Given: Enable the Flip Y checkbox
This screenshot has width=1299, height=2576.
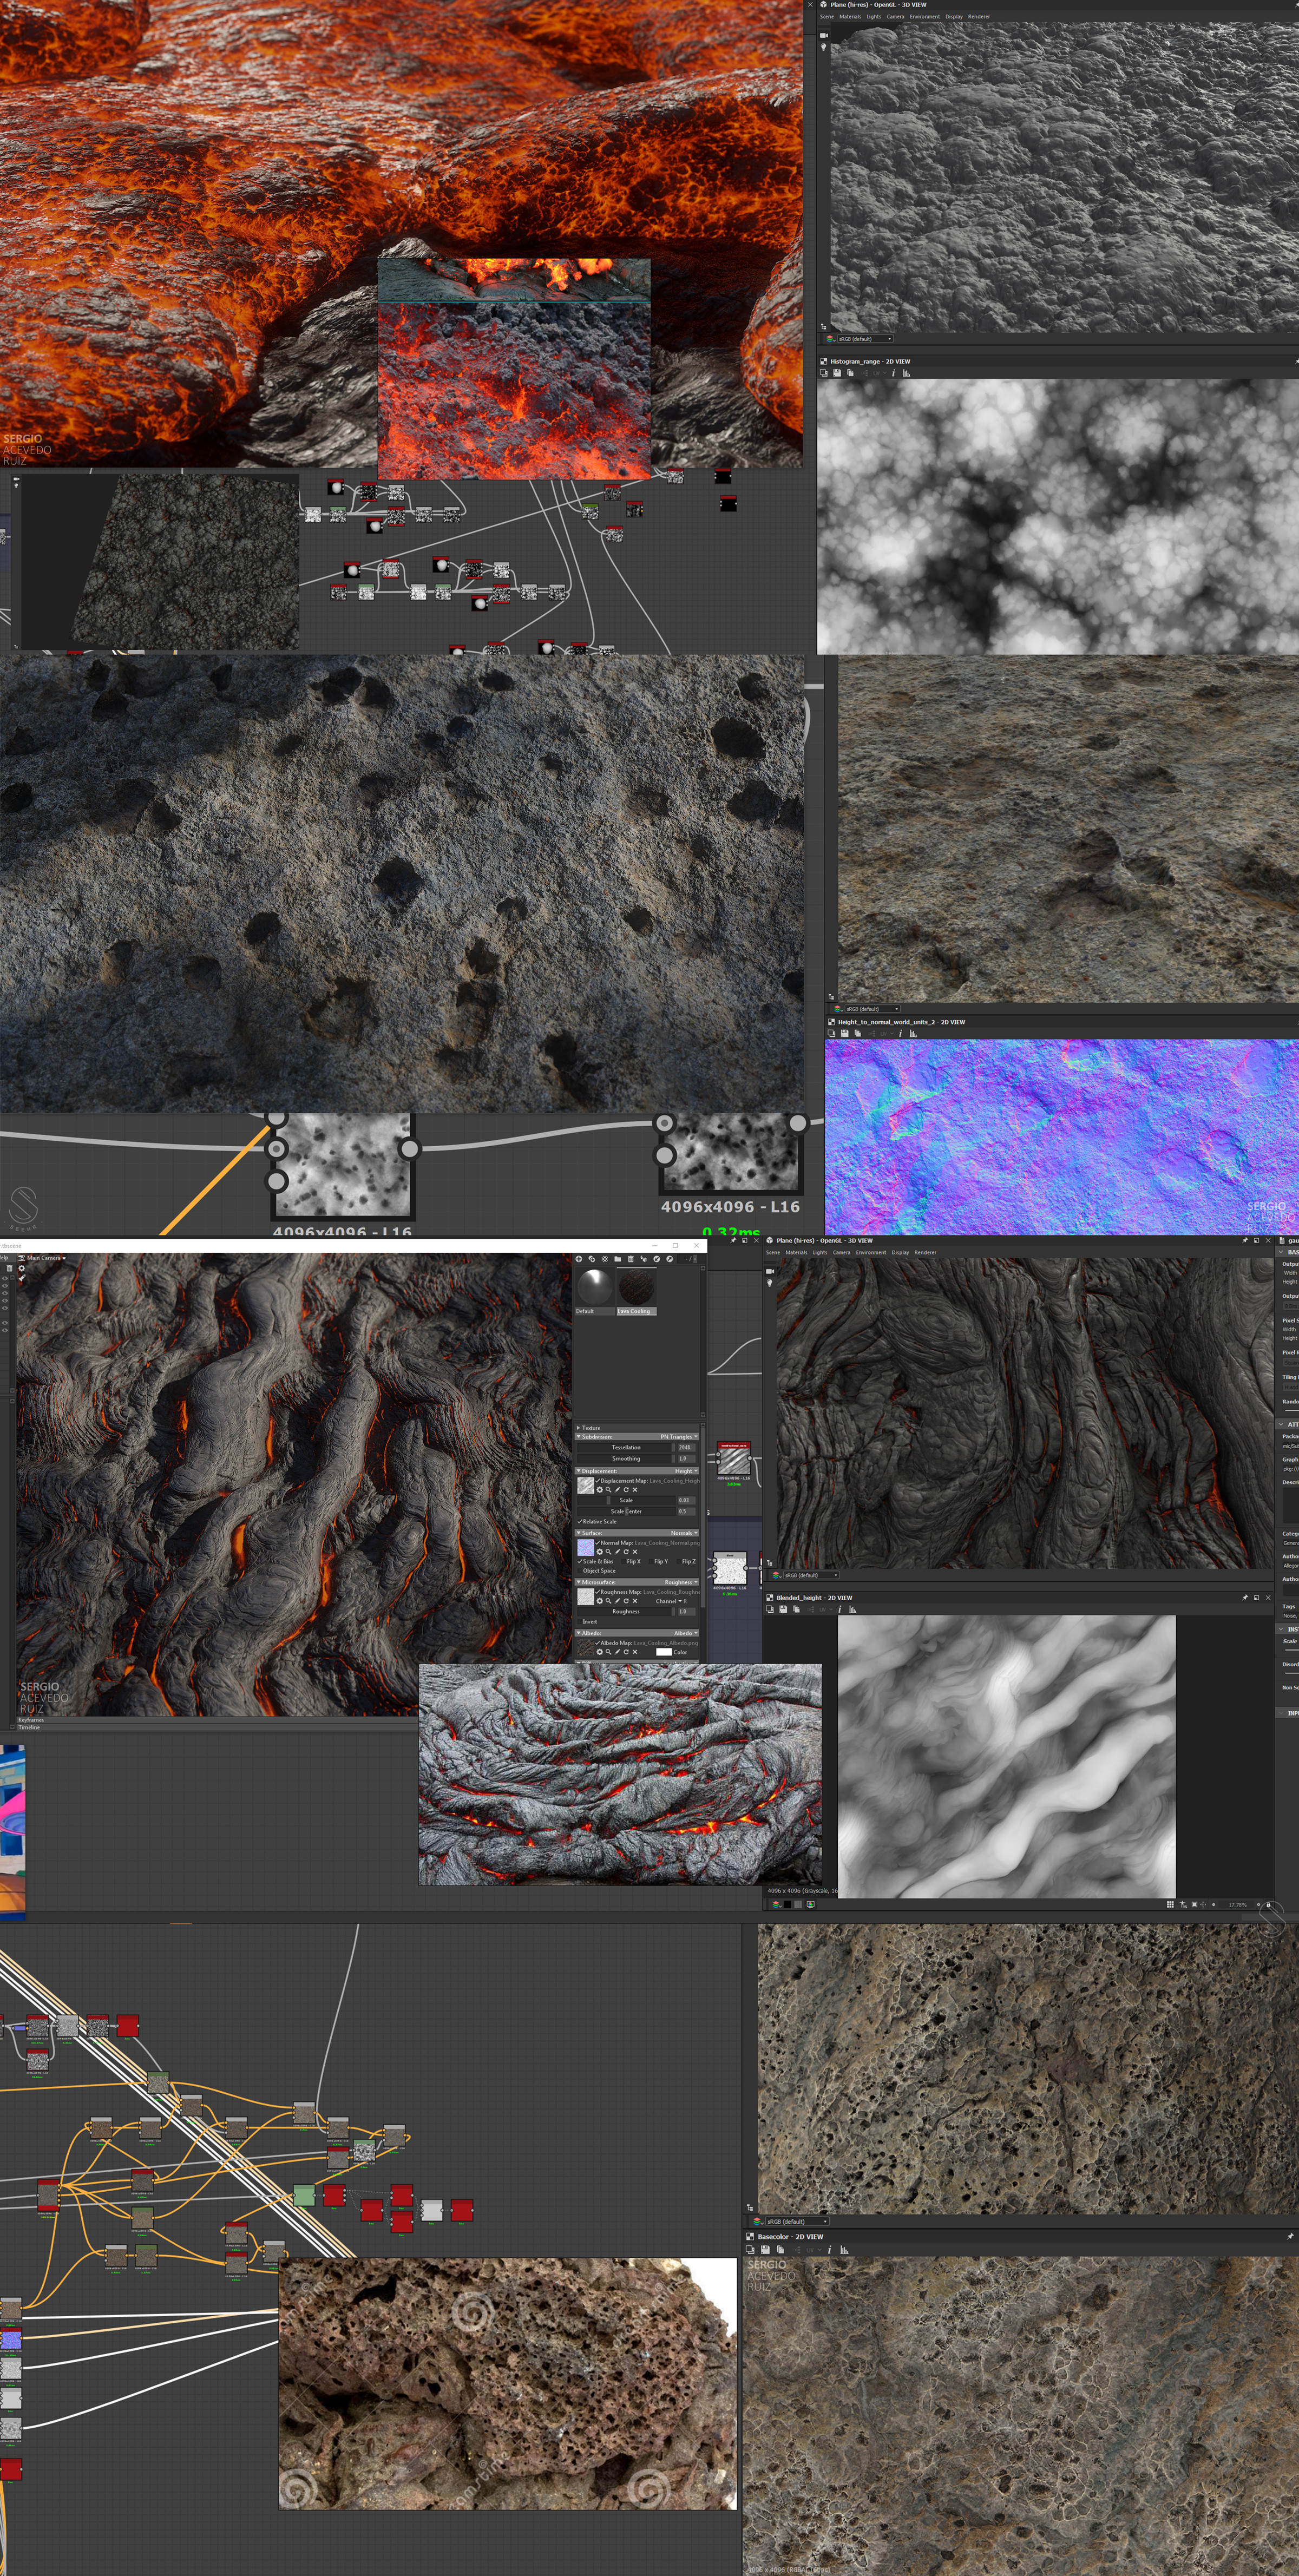Looking at the screenshot, I should (651, 1562).
